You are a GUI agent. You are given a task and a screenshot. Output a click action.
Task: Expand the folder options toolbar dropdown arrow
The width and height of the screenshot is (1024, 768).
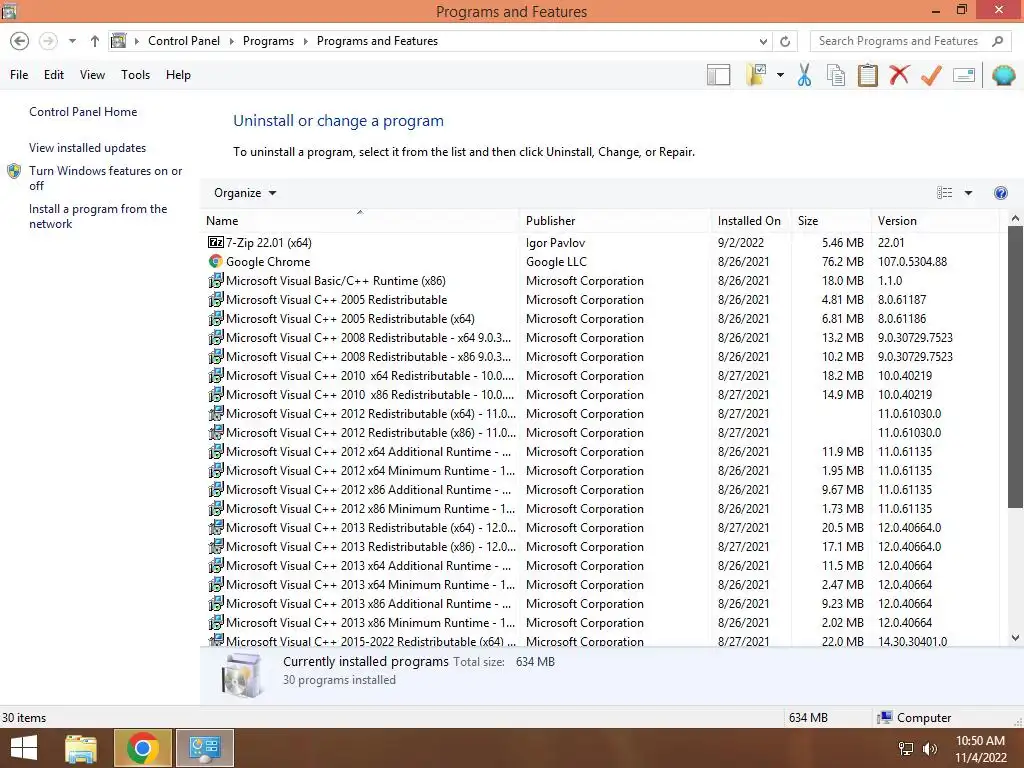[x=780, y=75]
